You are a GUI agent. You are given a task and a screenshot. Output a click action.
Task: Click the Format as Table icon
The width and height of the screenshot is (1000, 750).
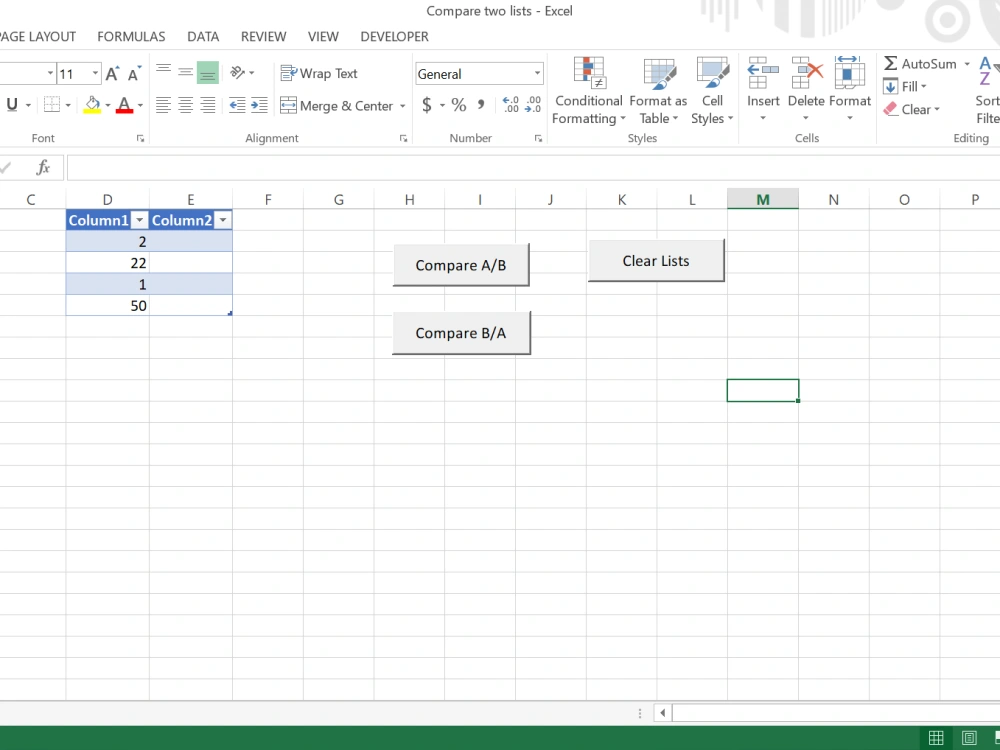tap(658, 90)
